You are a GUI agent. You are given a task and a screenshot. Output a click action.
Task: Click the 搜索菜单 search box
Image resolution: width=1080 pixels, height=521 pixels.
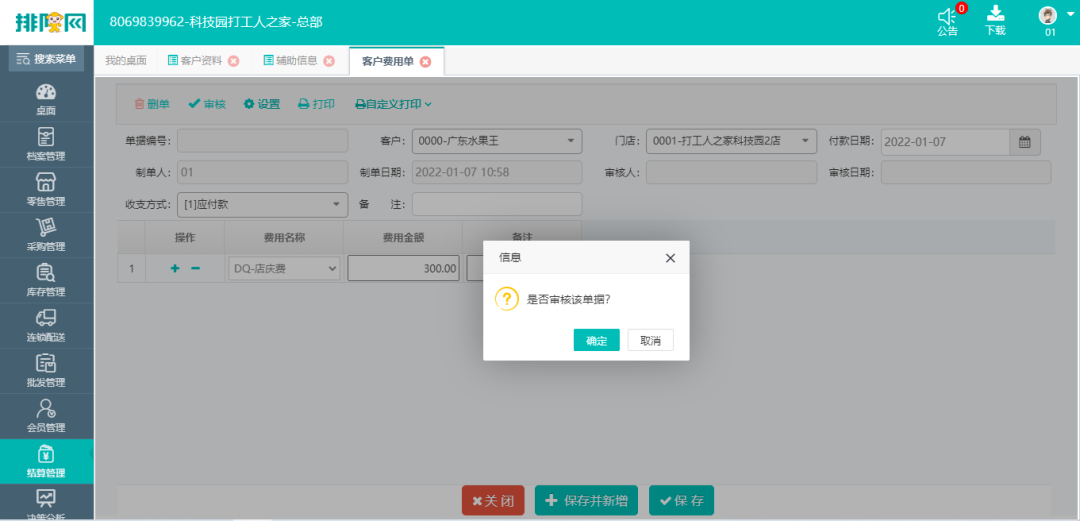click(46, 59)
